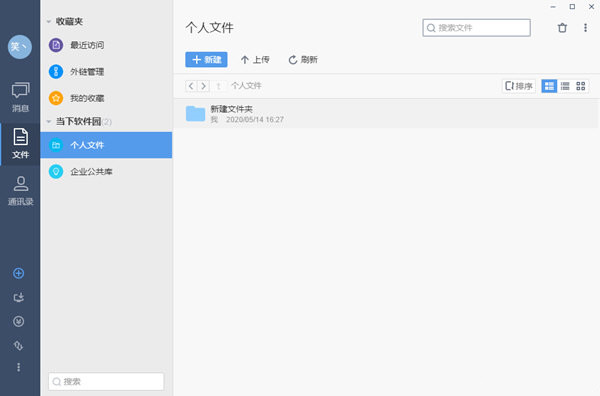
Task: Focus the 搜索文件 search field
Action: (x=476, y=28)
